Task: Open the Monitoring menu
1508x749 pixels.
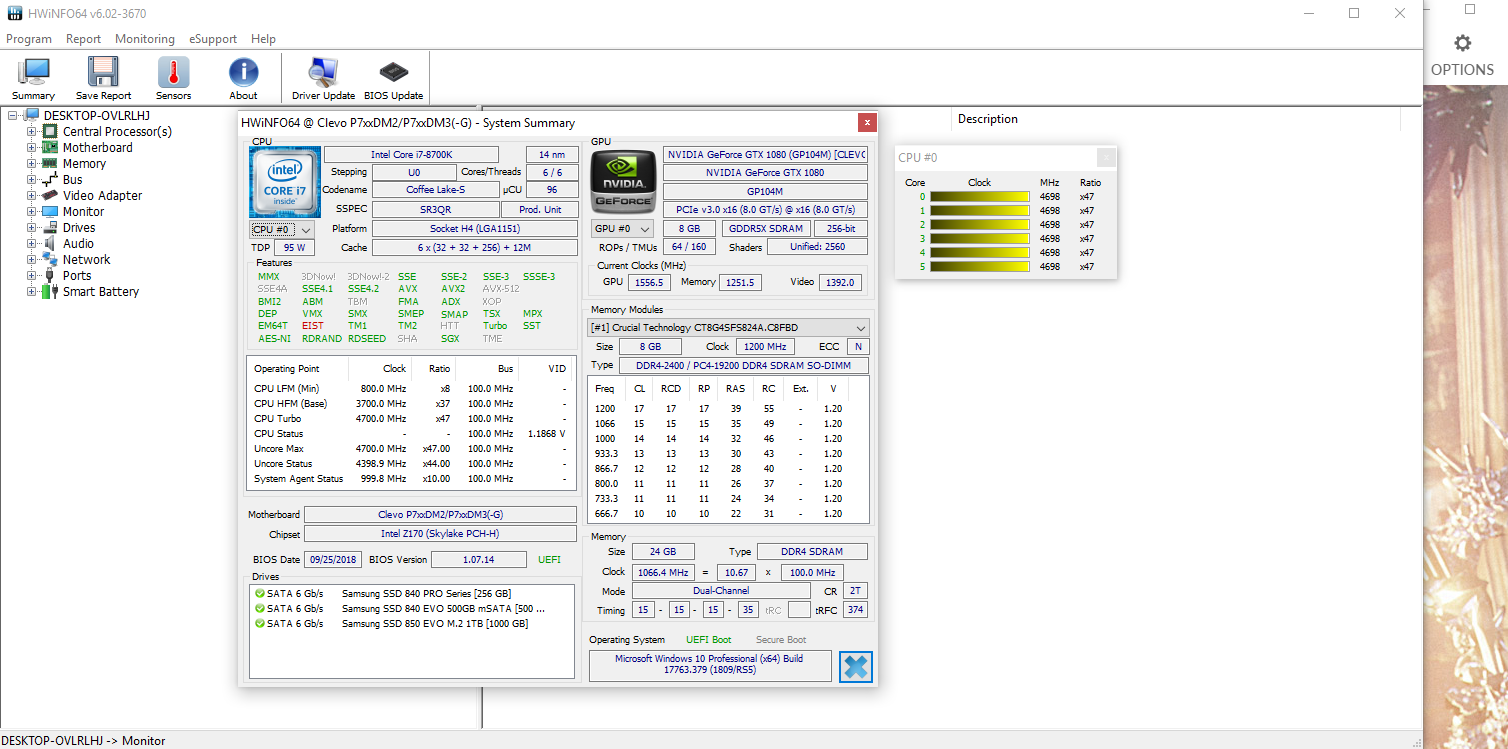Action: (145, 39)
